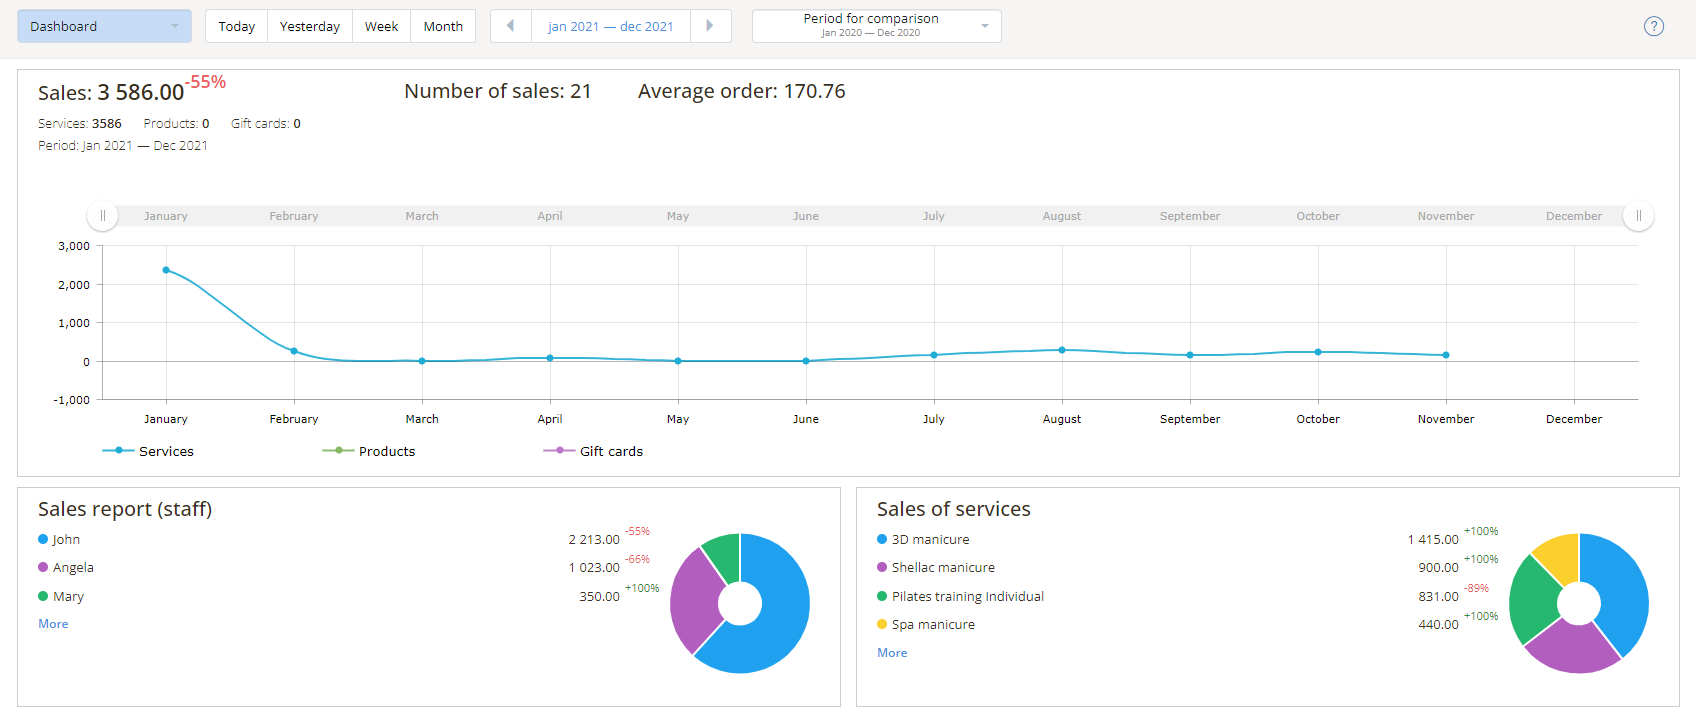Open the Jan 2021 — Dec 2021 date range

(x=611, y=26)
